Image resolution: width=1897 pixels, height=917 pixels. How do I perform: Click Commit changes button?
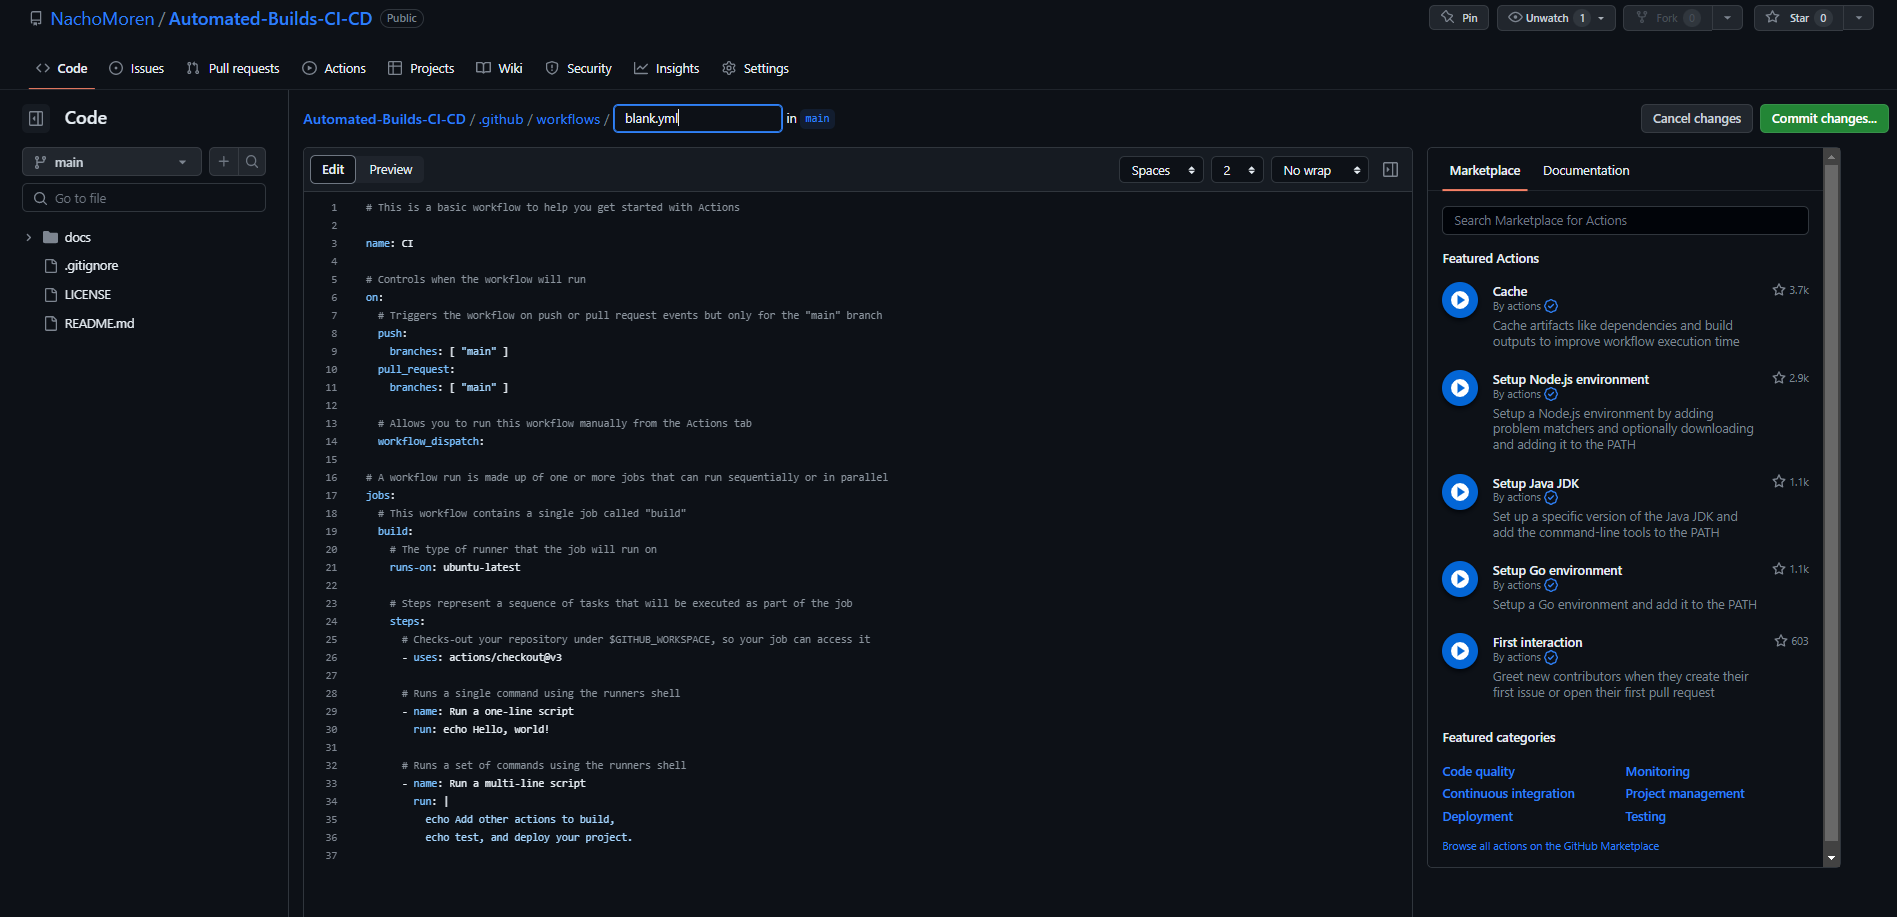tap(1824, 118)
